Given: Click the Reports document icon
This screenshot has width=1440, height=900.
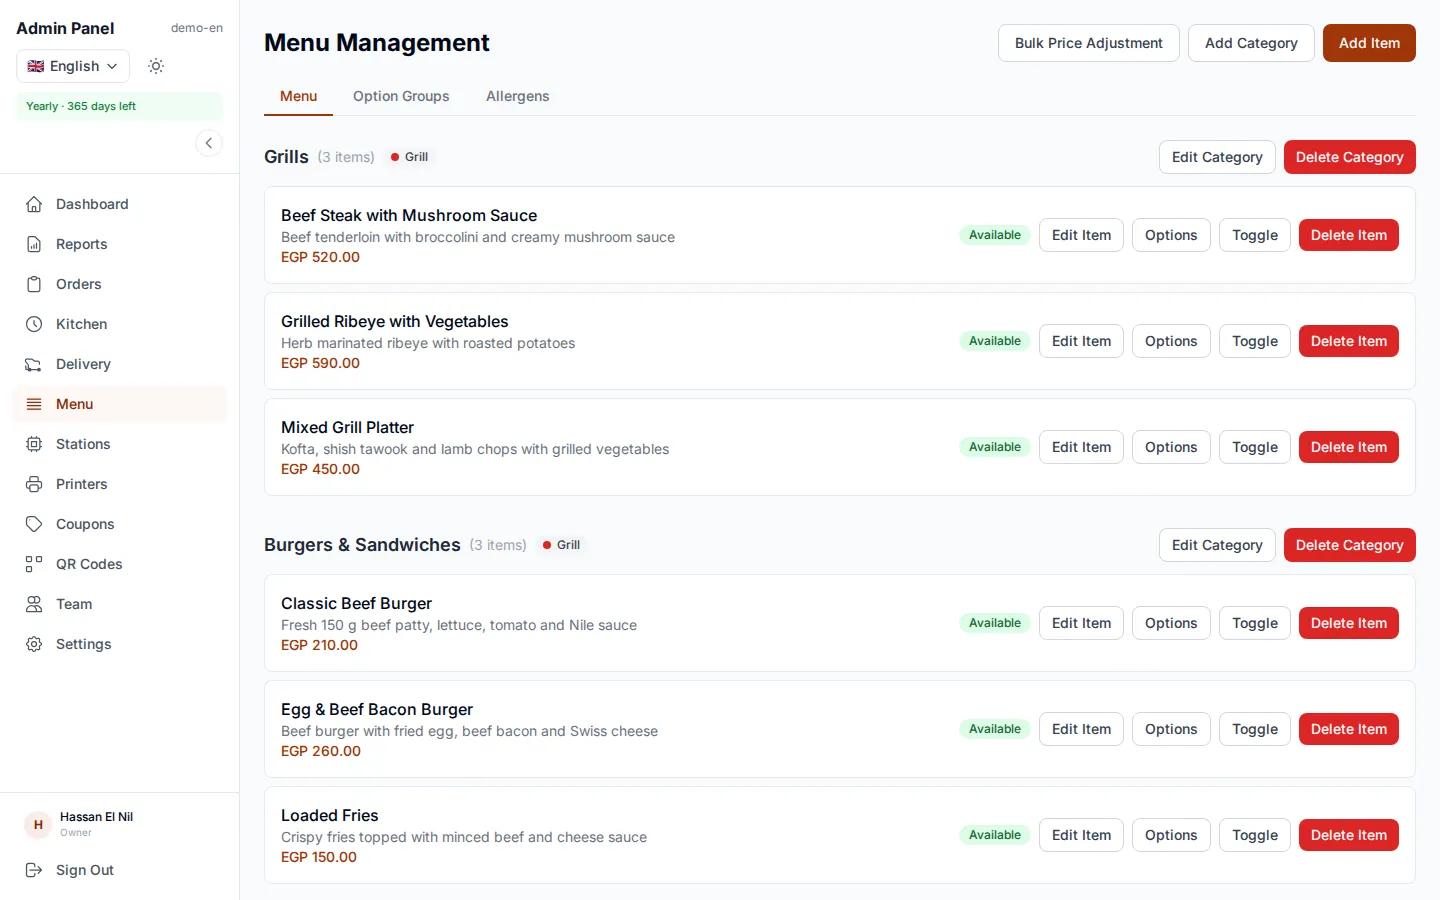Looking at the screenshot, I should 34,244.
